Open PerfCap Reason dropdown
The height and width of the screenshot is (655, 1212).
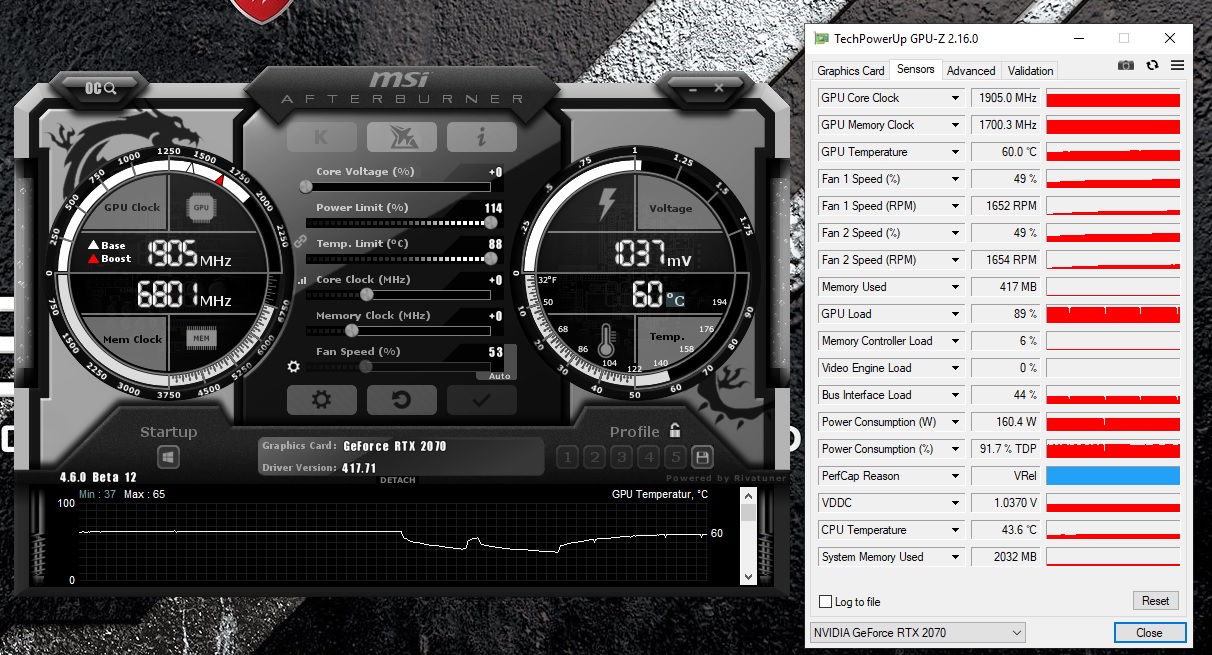pyautogui.click(x=955, y=476)
